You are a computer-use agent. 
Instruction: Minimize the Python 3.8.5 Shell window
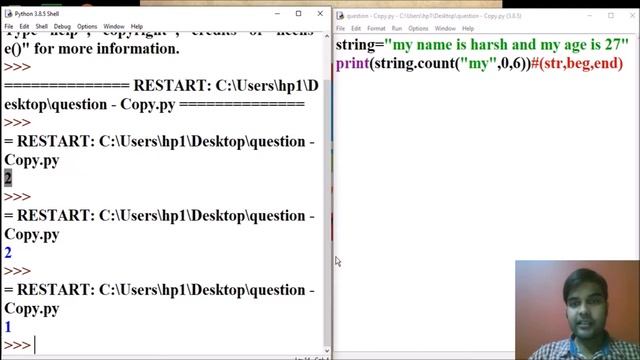(278, 14)
